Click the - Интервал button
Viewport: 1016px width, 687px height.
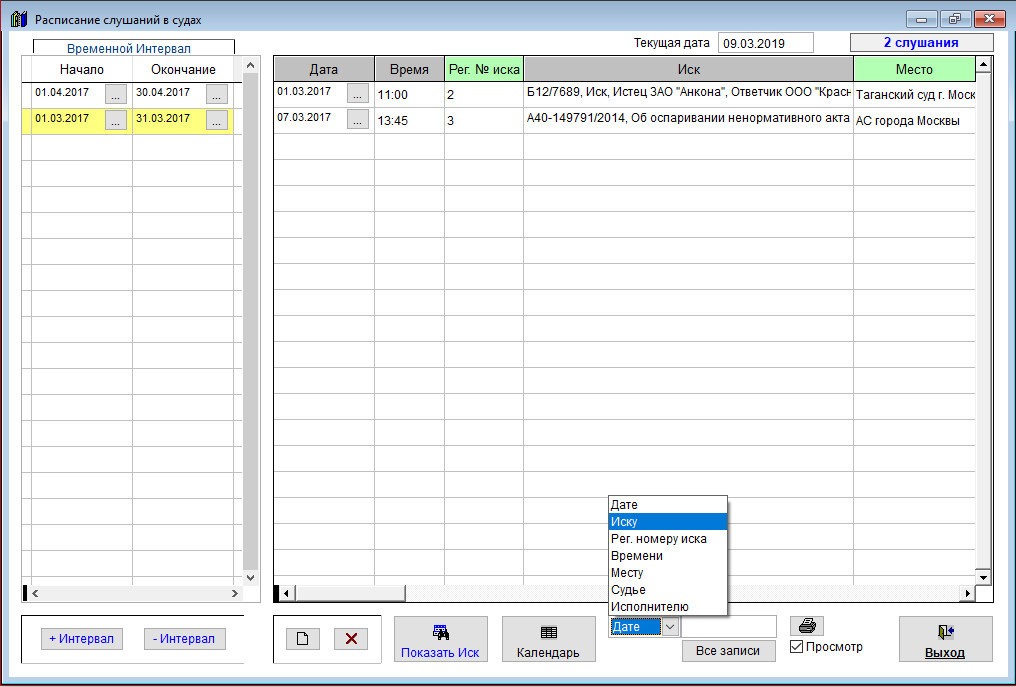point(184,639)
